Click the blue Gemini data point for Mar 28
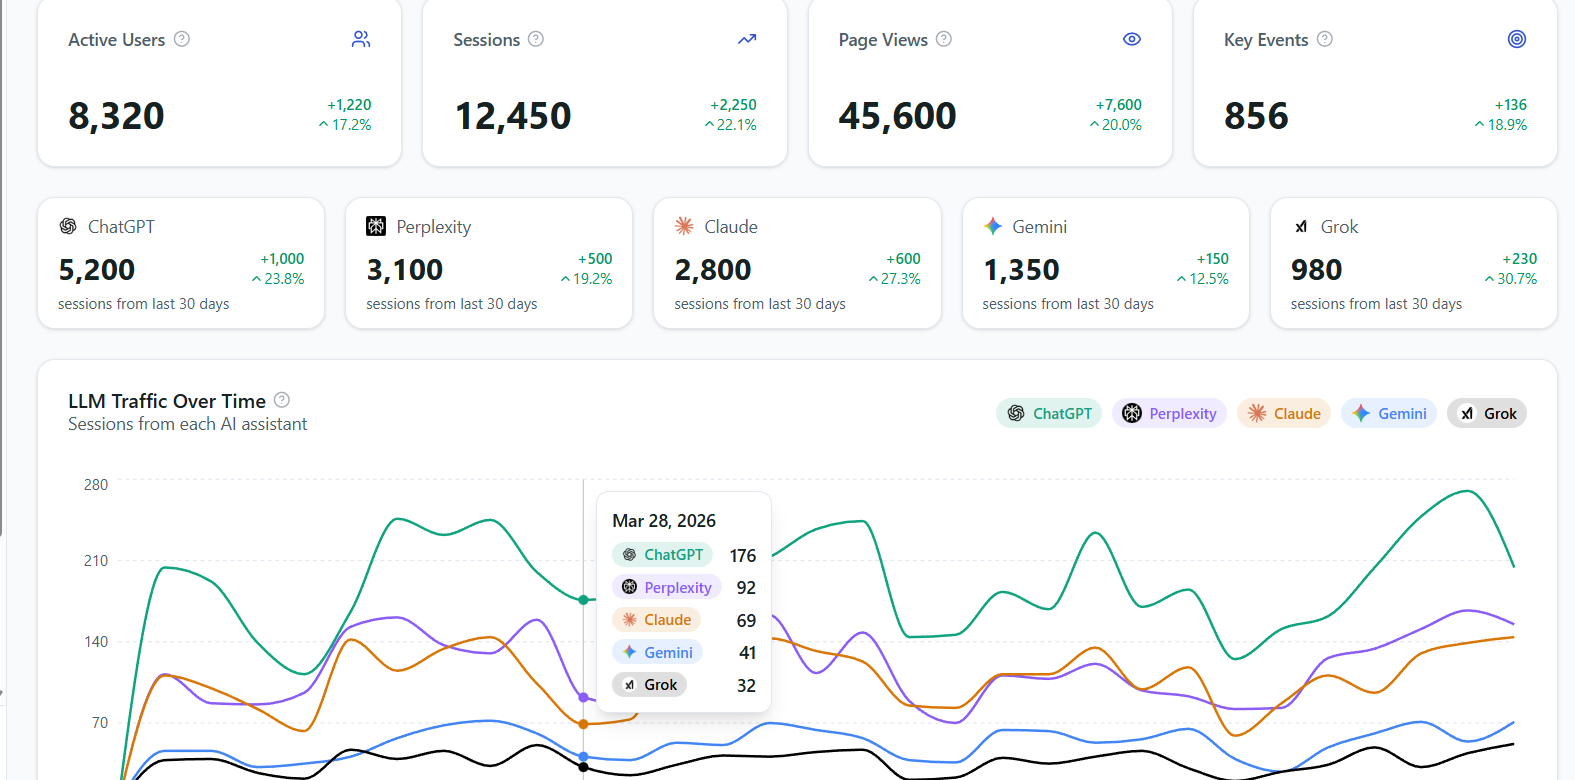 point(584,757)
